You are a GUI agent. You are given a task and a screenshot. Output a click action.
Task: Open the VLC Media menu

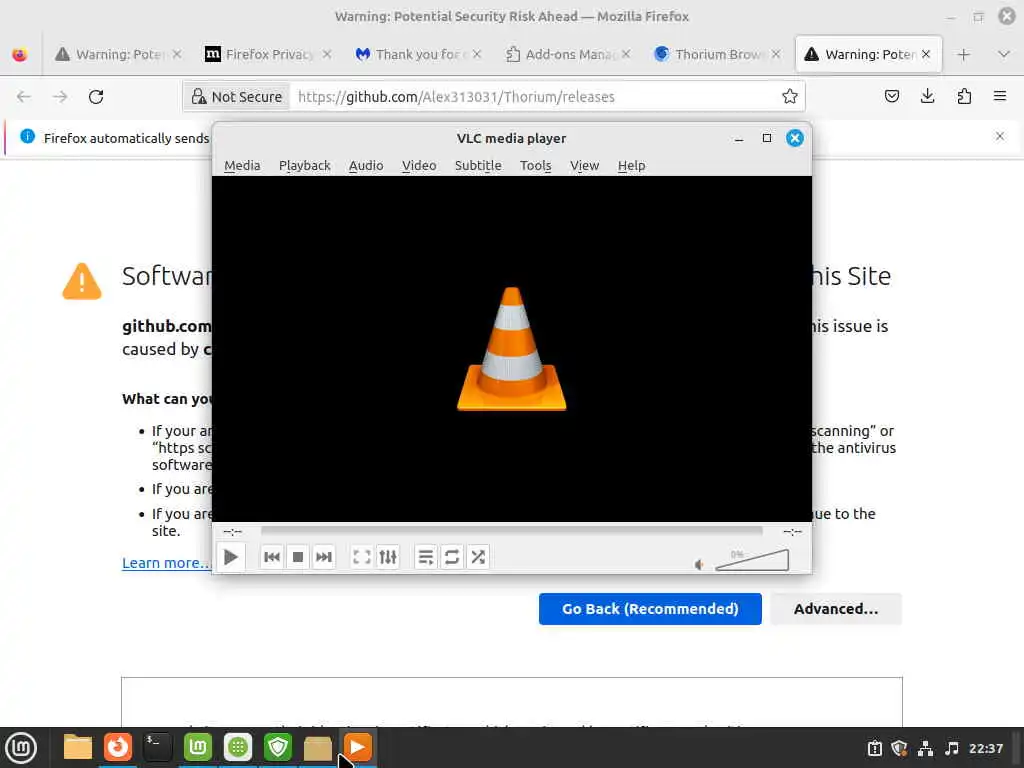point(242,165)
